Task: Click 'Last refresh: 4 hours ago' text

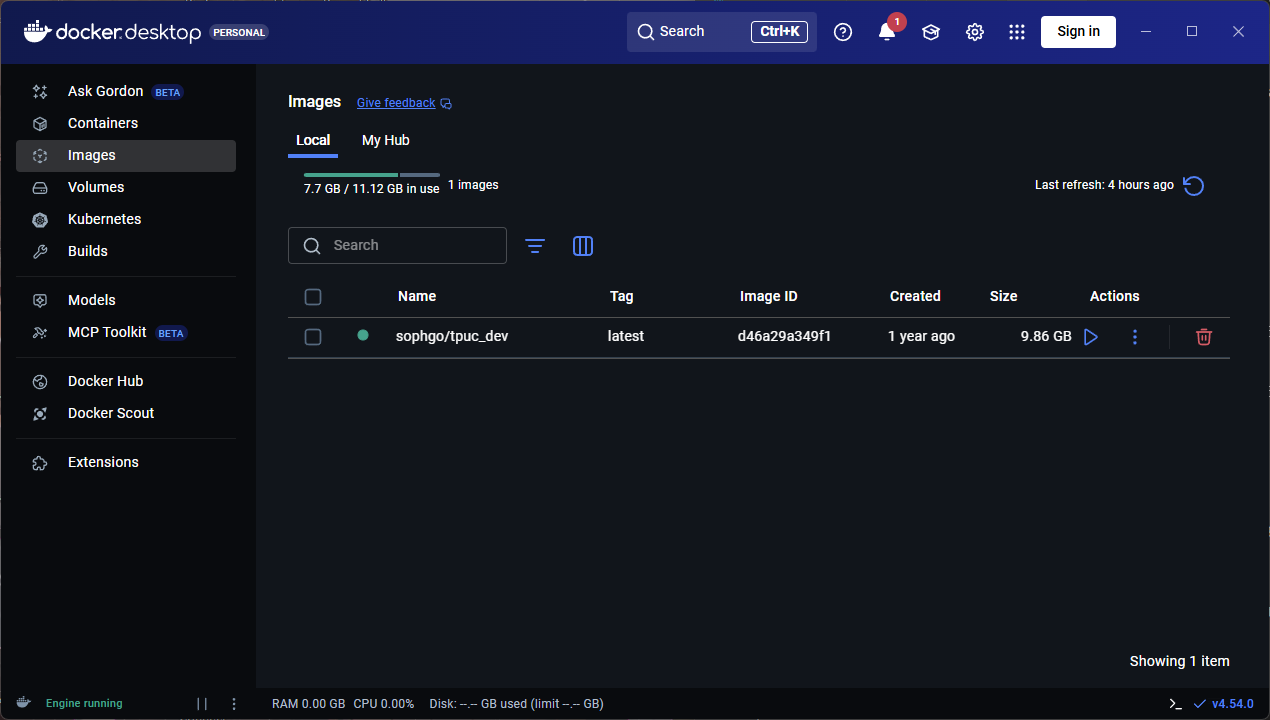Action: pos(1104,185)
